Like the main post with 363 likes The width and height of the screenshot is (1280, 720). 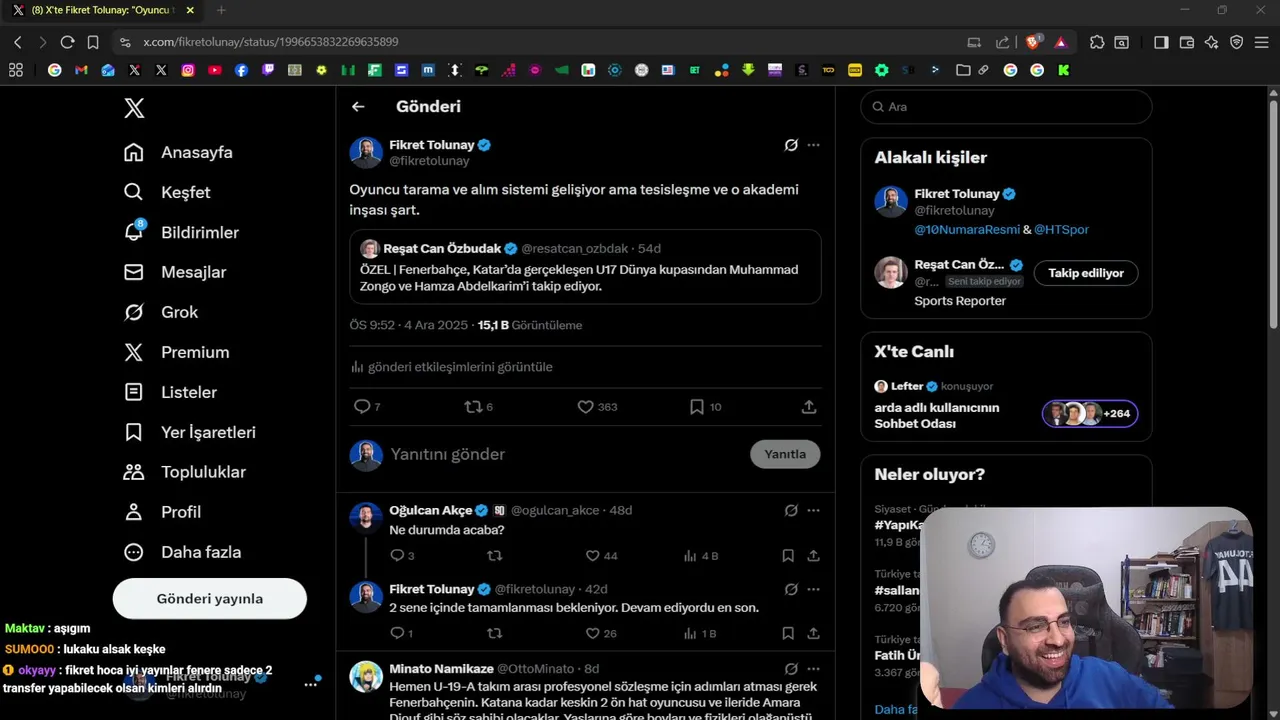coord(586,406)
